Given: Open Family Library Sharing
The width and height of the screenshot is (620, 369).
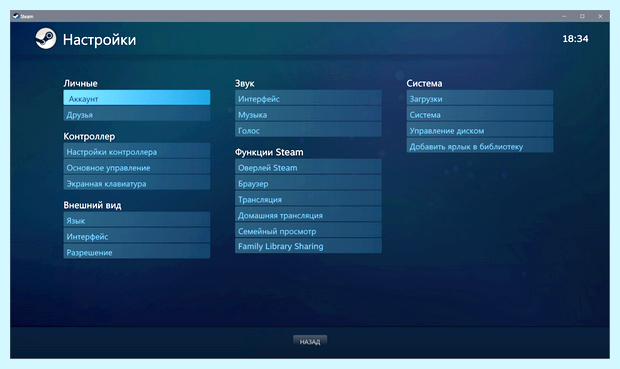Looking at the screenshot, I should (x=308, y=246).
